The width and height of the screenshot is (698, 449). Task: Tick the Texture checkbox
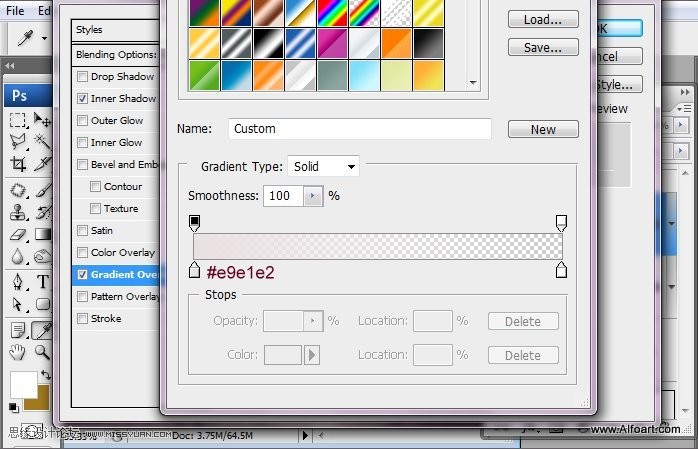(x=95, y=208)
